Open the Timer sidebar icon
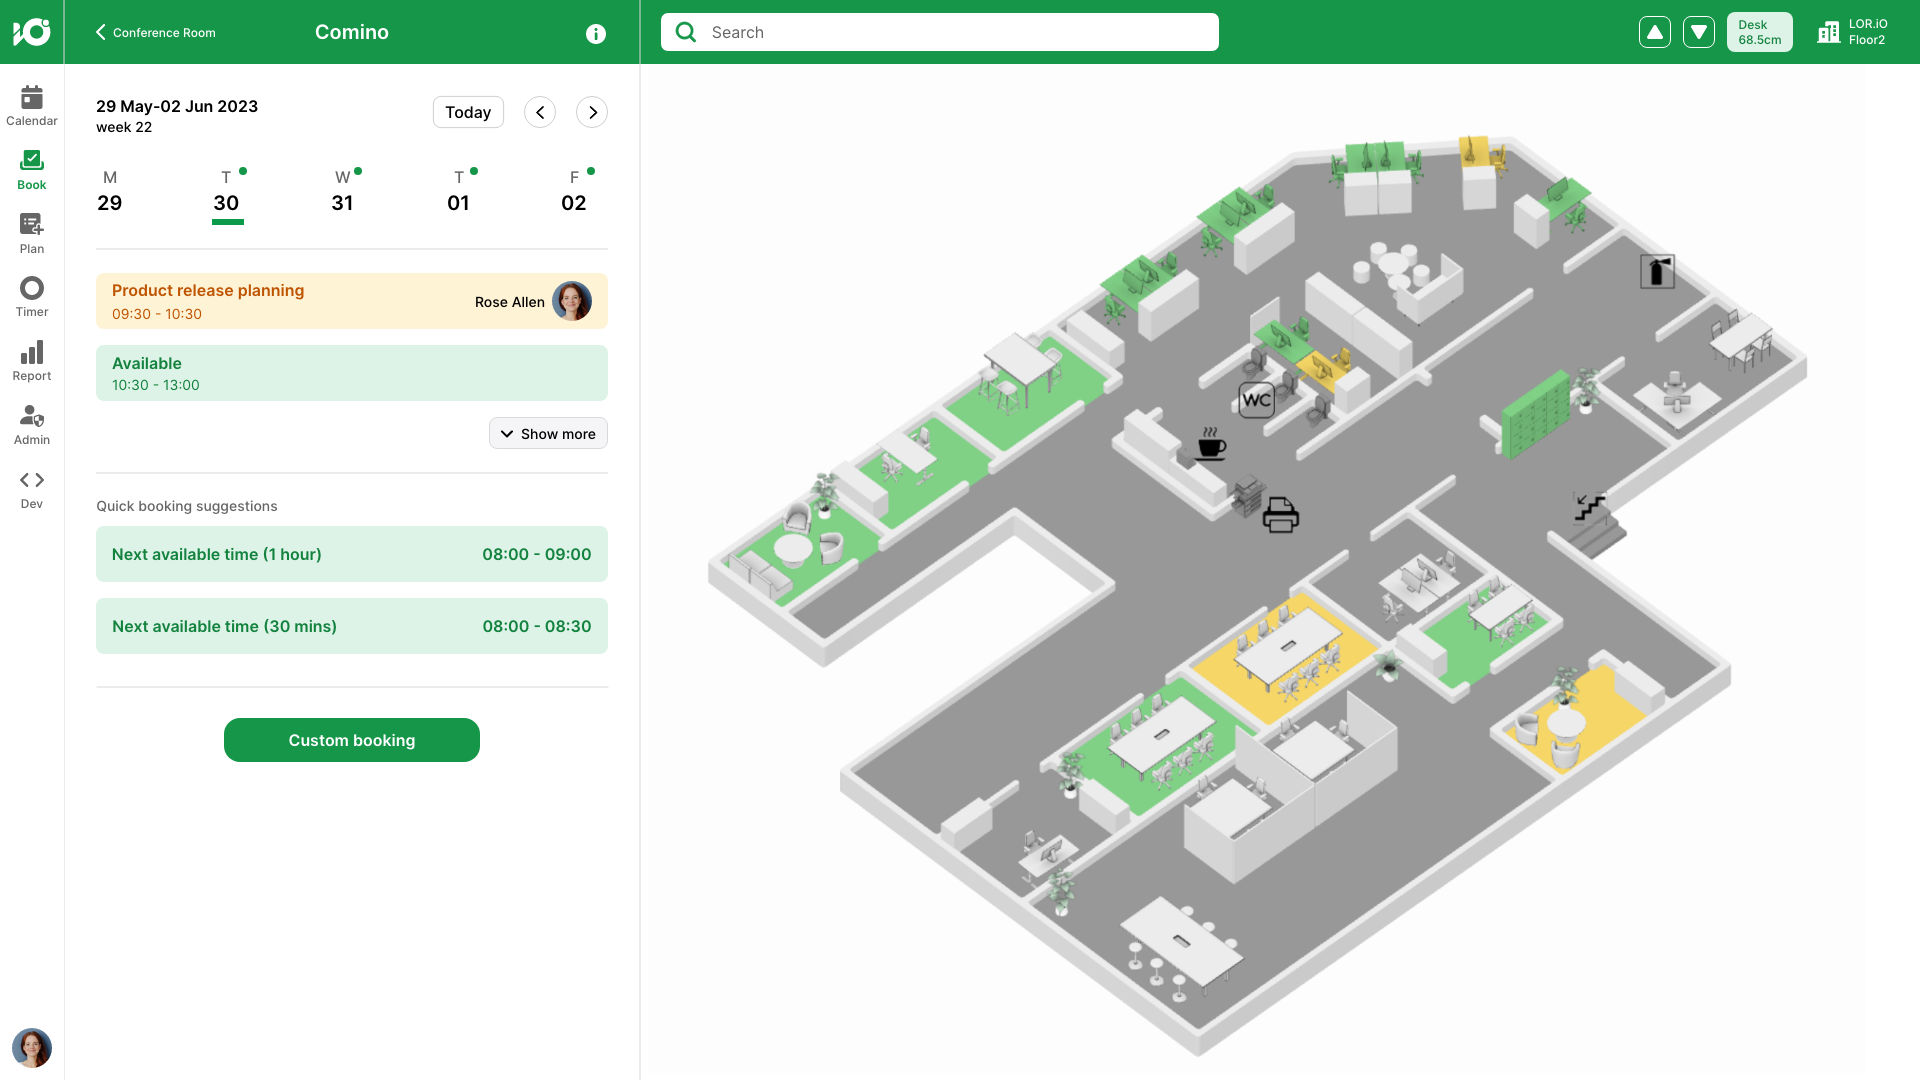The image size is (1920, 1080). [32, 297]
